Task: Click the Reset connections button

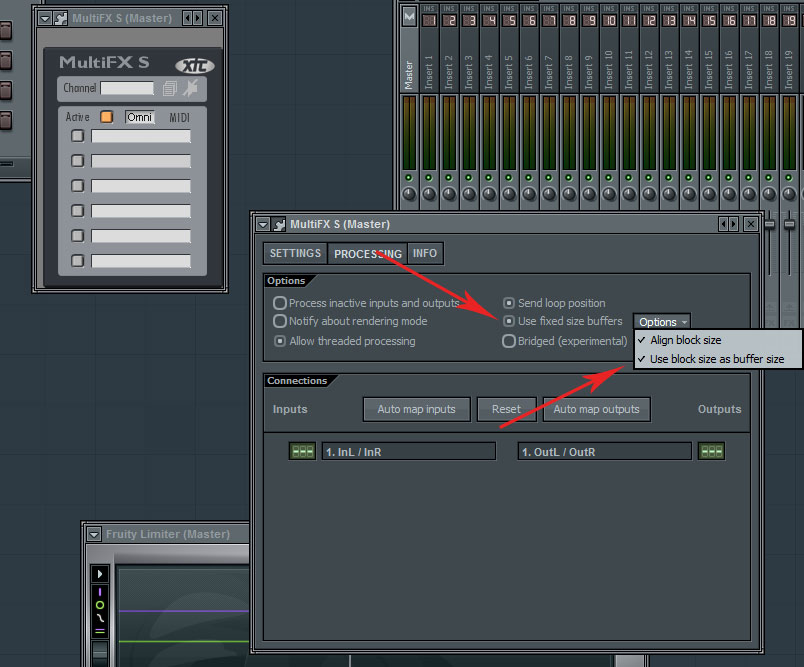Action: [x=506, y=409]
